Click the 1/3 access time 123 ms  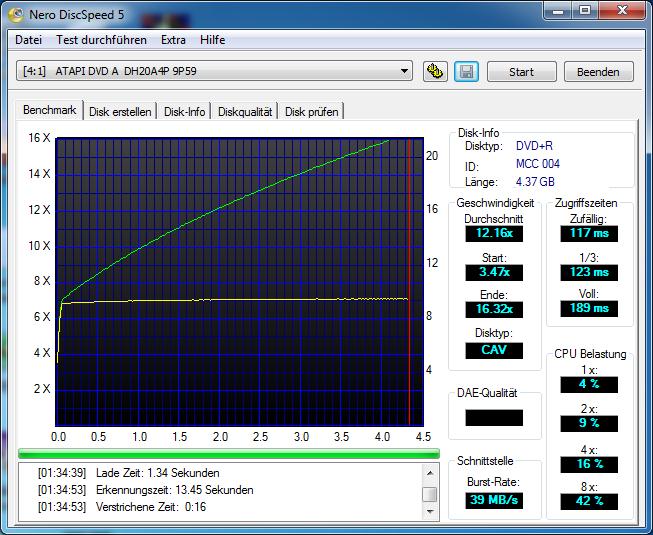pos(589,272)
